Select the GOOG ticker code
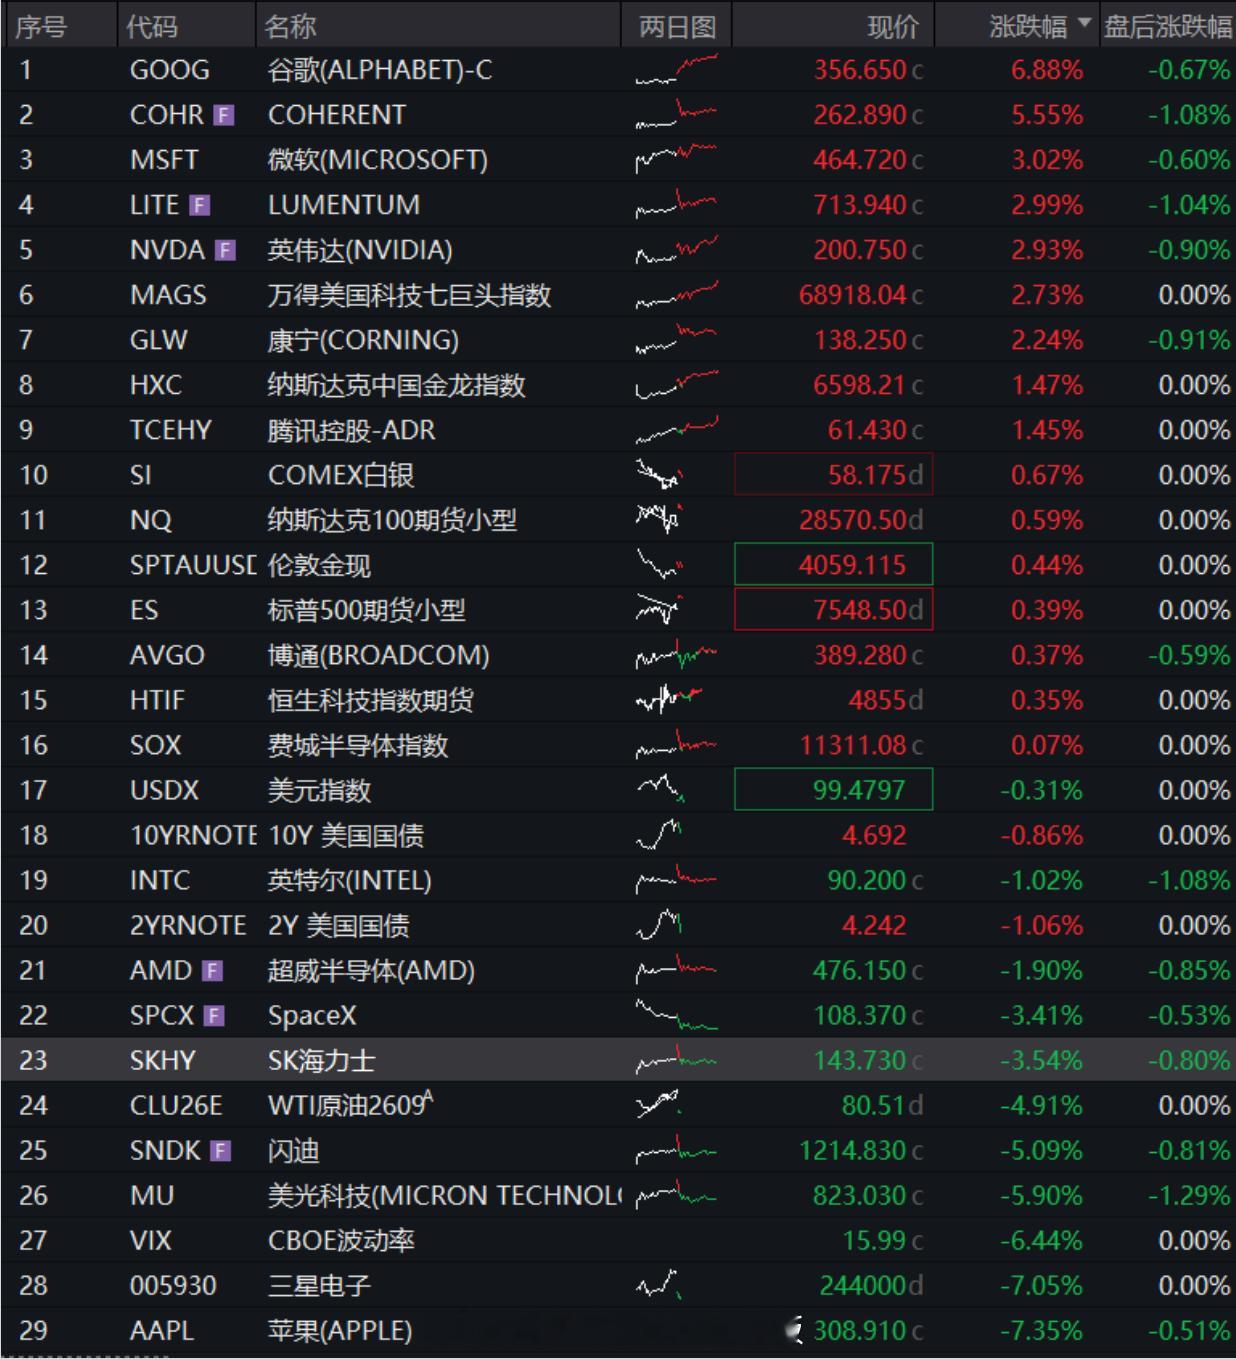This screenshot has height=1359, width=1236. (170, 70)
